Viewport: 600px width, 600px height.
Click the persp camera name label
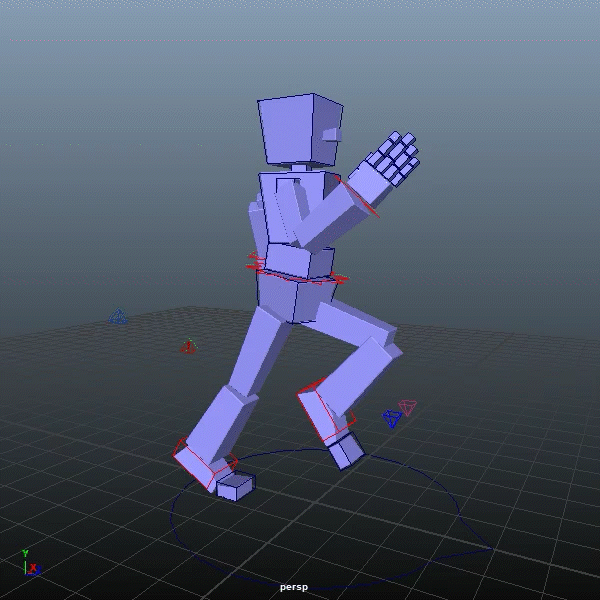point(293,587)
